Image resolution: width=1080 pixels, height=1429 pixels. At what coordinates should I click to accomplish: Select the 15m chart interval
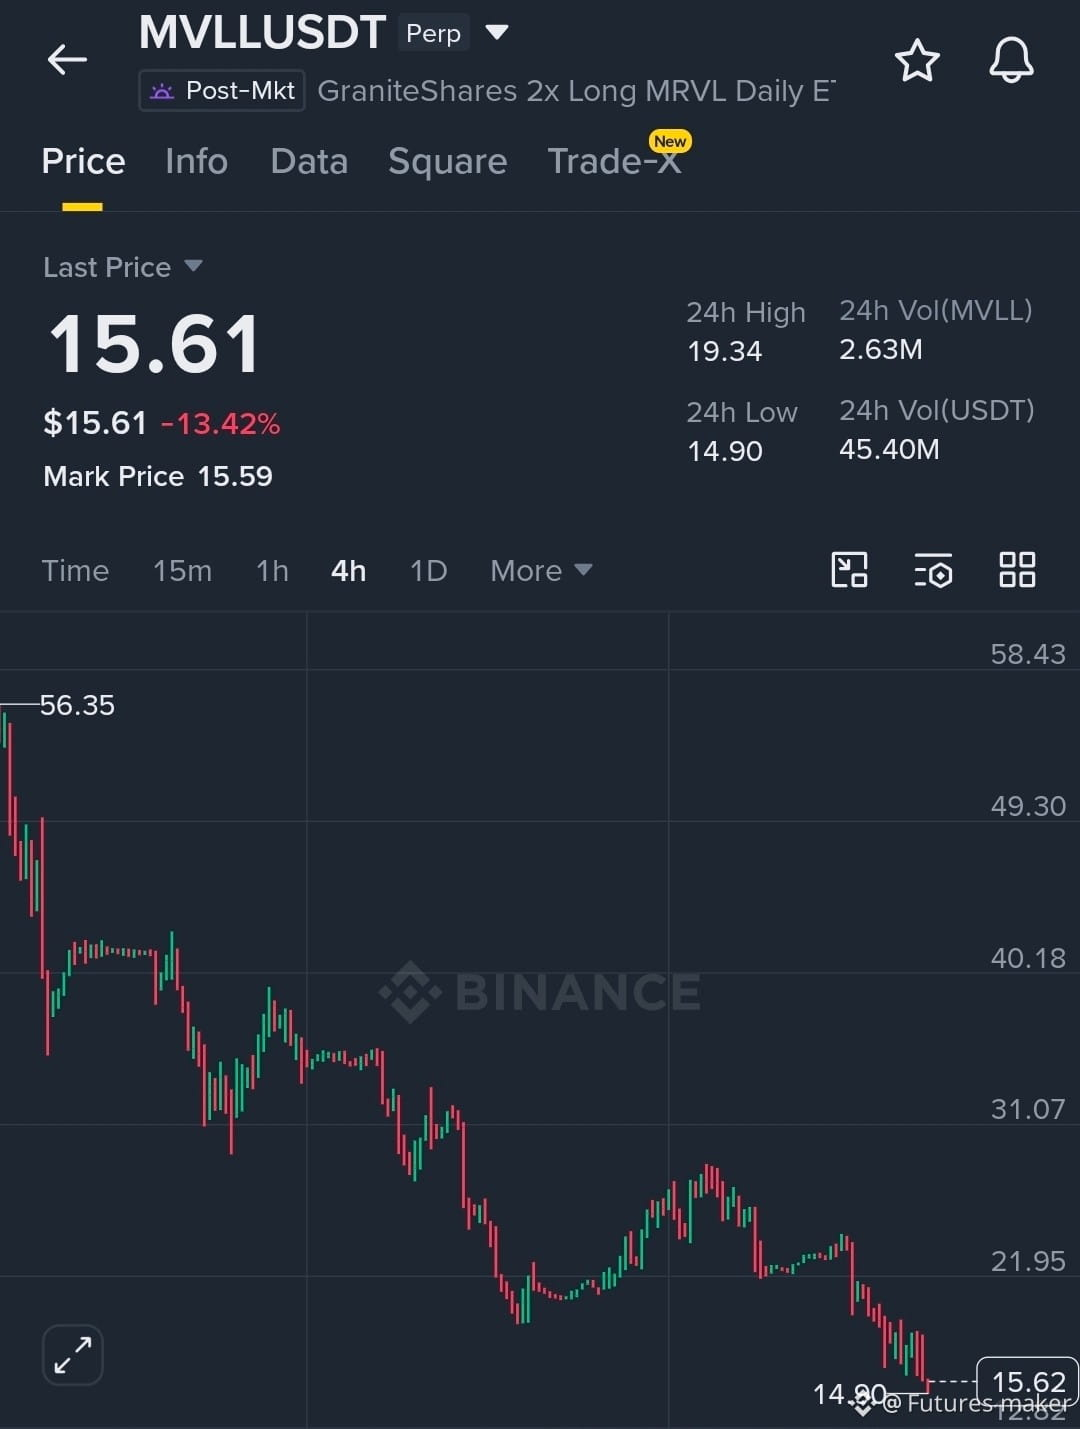(x=182, y=571)
